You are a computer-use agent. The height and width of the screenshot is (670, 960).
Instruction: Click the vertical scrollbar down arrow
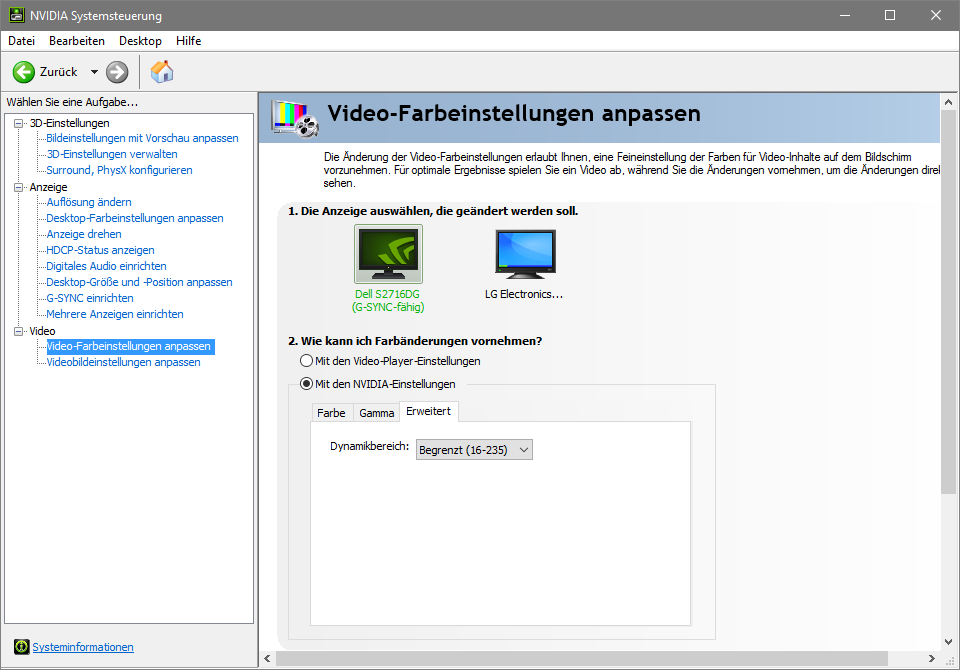[948, 641]
